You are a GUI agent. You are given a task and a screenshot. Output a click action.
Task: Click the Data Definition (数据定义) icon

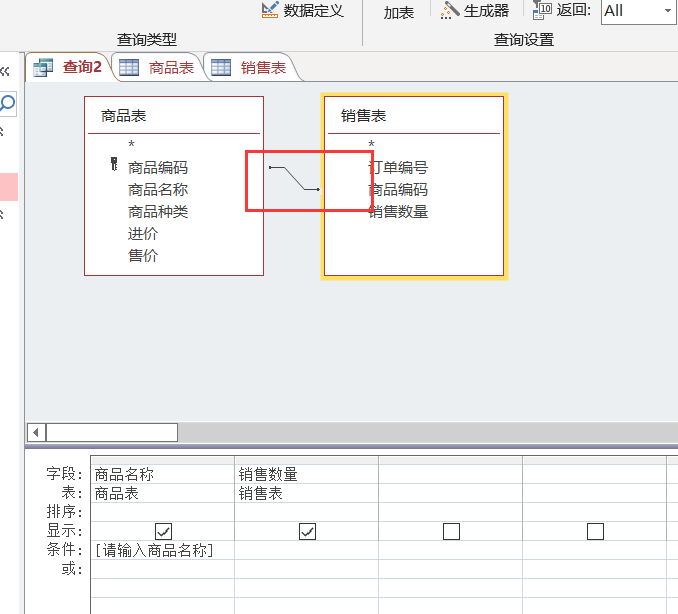(270, 10)
